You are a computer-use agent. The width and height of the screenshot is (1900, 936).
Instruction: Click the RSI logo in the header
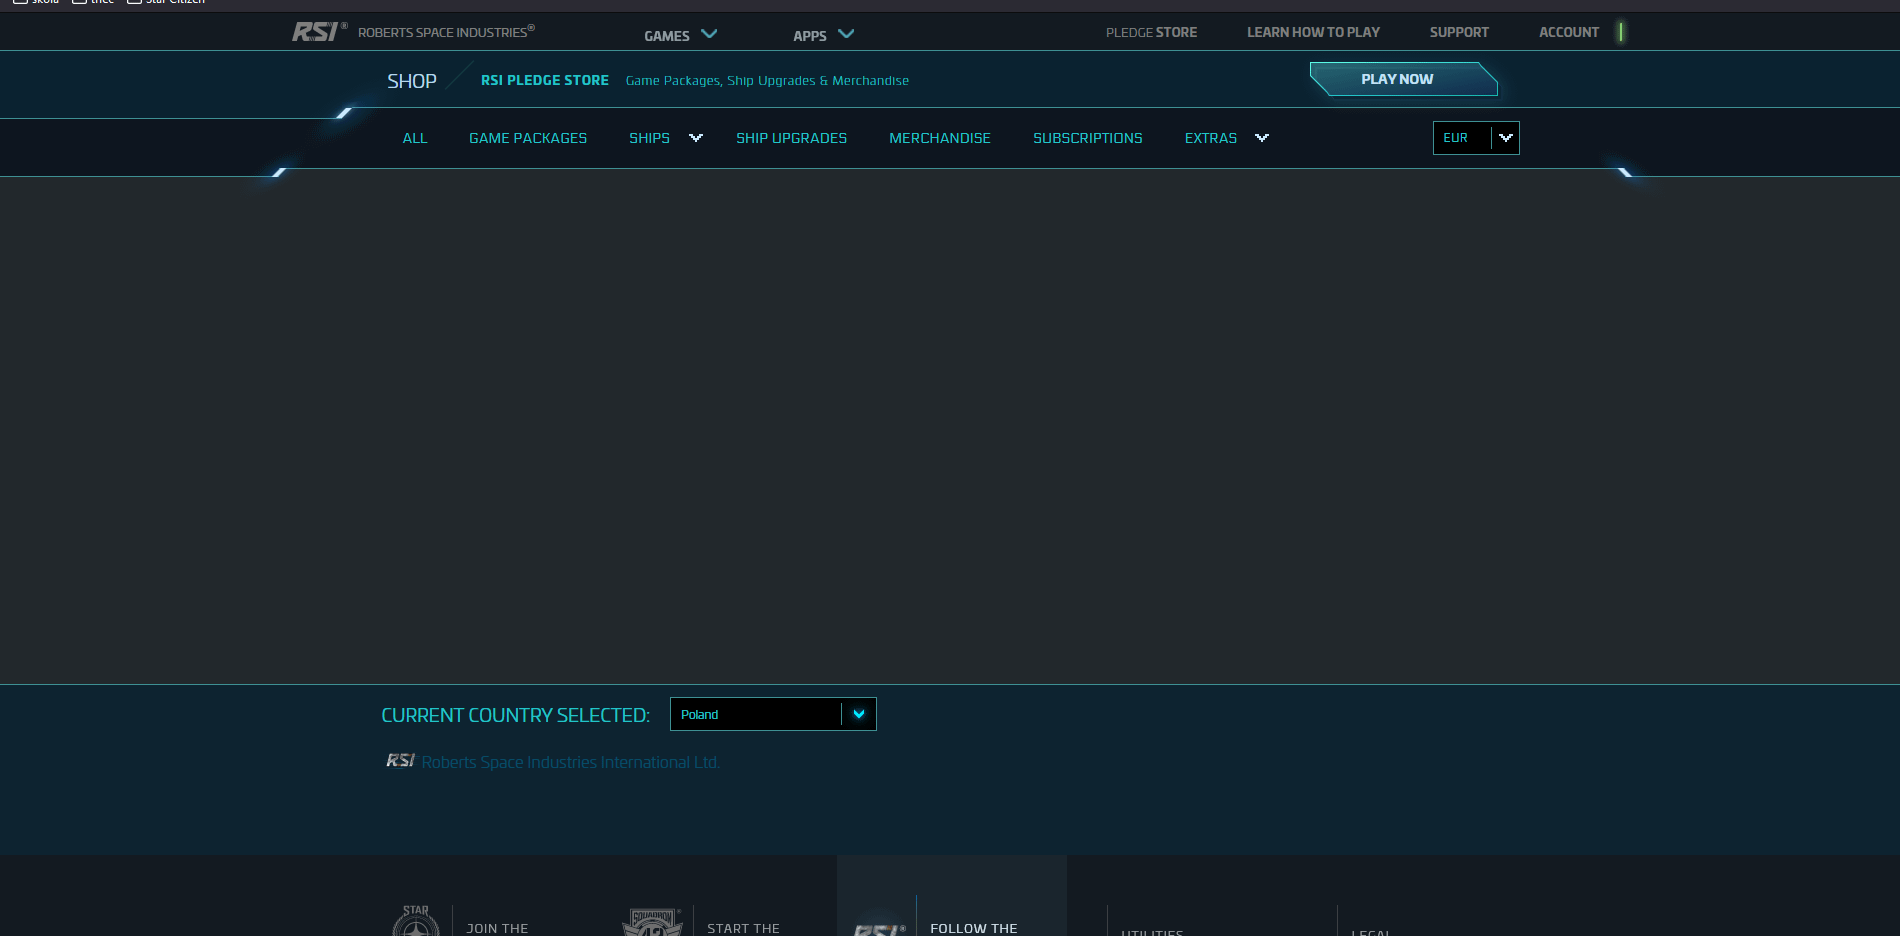[x=319, y=32]
